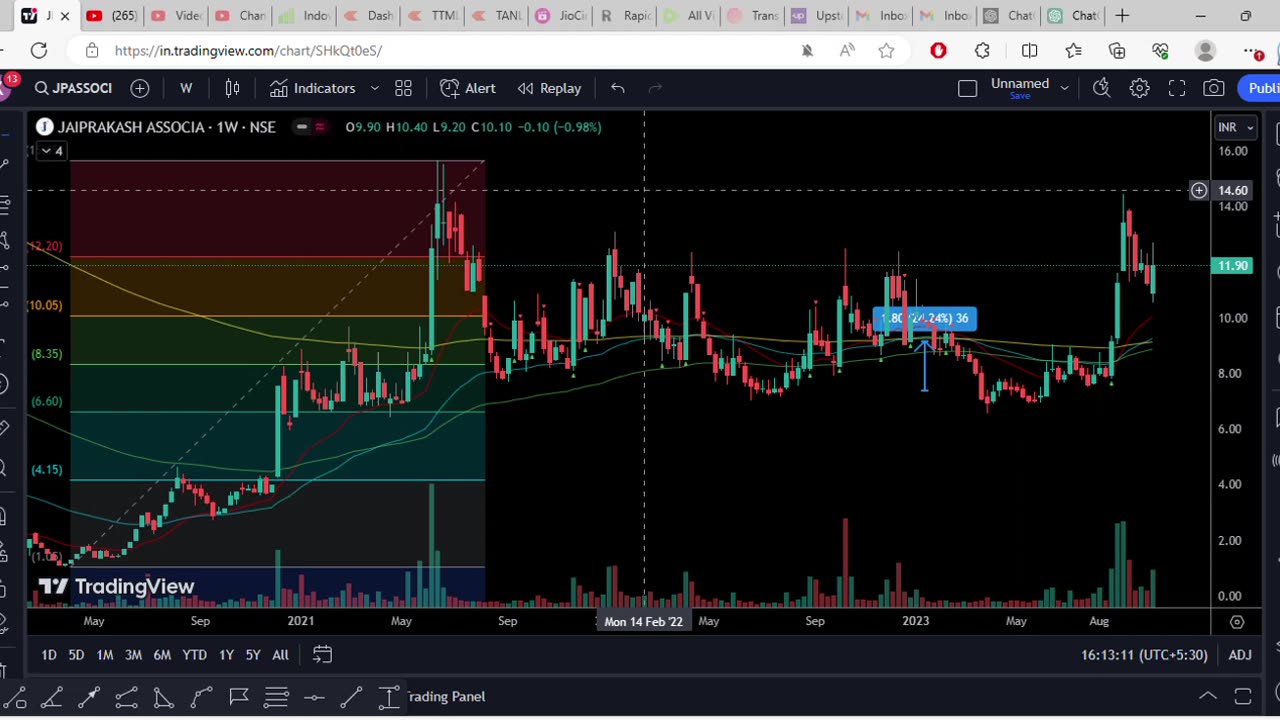Select the flag mark drawing tool
The height and width of the screenshot is (720, 1280).
click(239, 697)
